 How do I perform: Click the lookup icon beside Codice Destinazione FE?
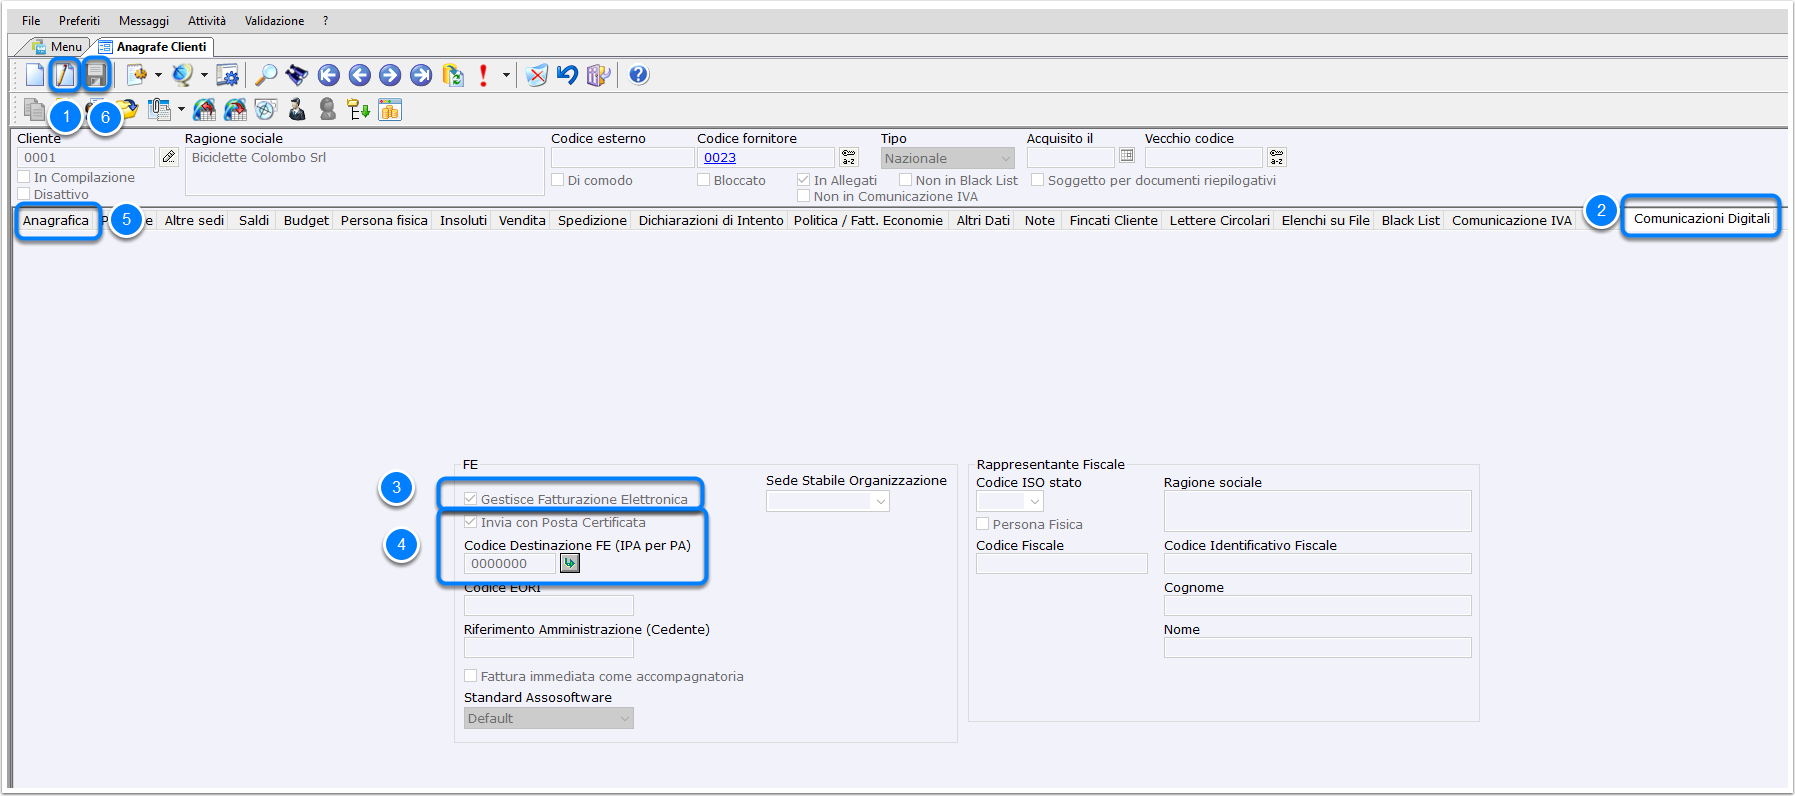click(x=569, y=563)
